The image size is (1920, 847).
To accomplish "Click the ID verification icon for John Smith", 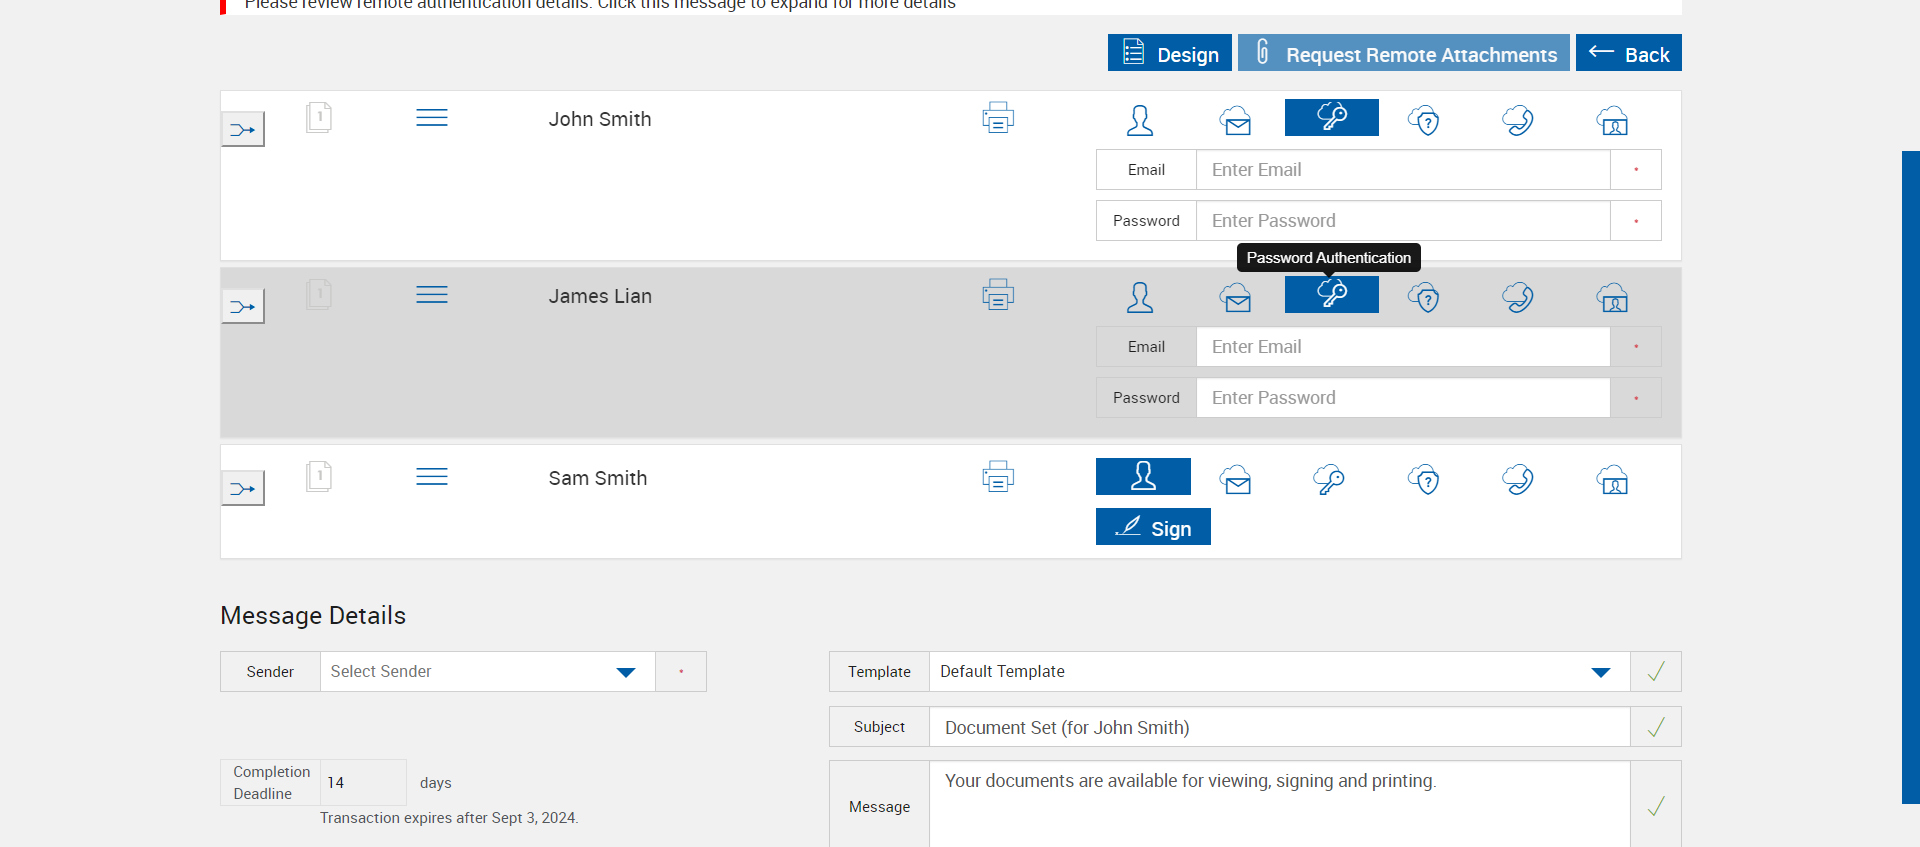I will pyautogui.click(x=1611, y=120).
